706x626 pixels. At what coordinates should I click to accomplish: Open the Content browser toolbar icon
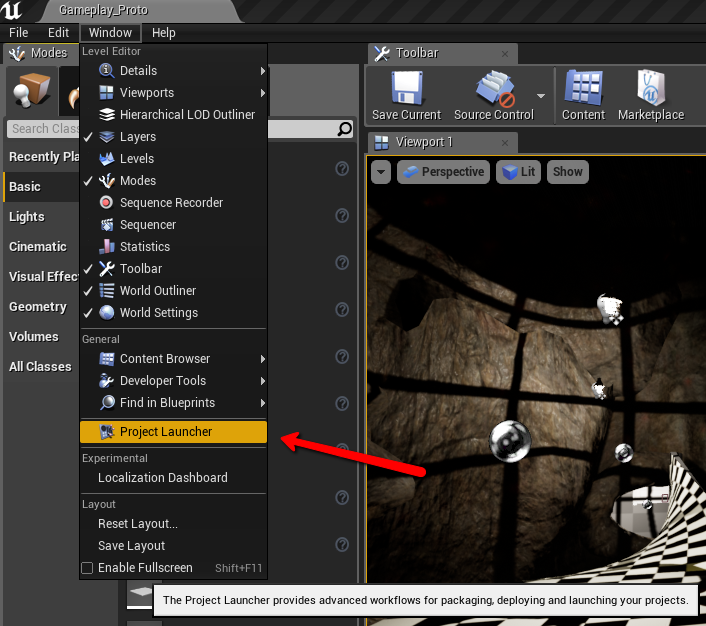[x=584, y=88]
